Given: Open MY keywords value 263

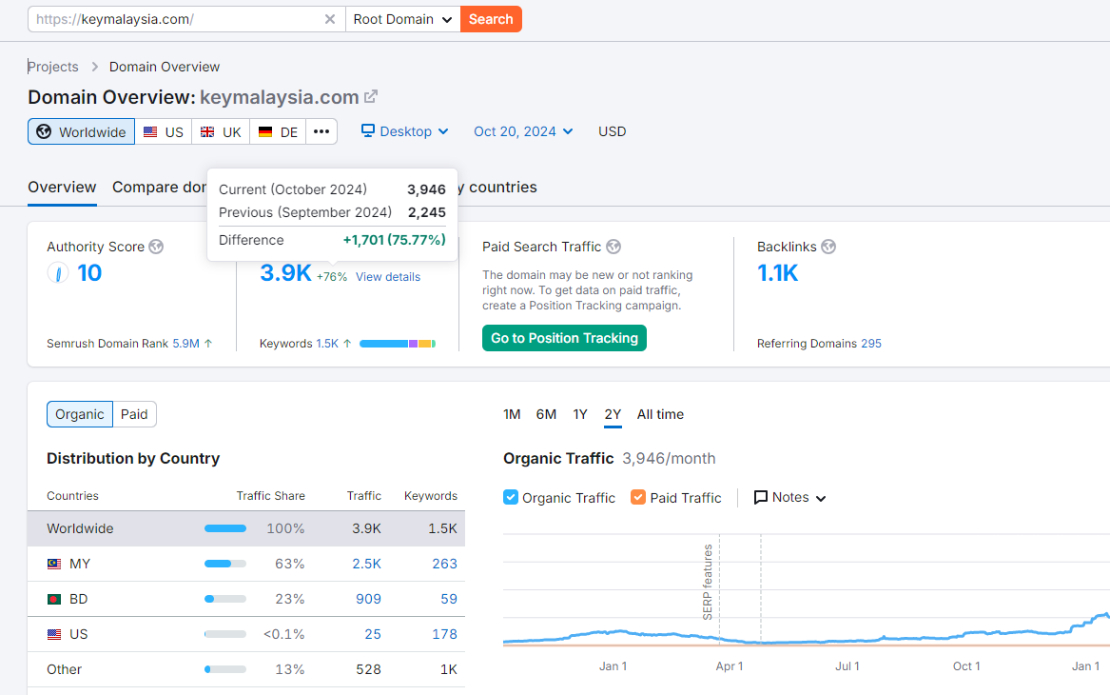Looking at the screenshot, I should click(445, 564).
